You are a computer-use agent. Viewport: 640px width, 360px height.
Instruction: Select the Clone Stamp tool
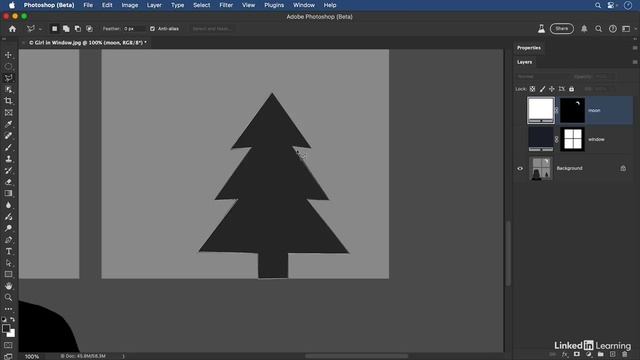[8, 159]
